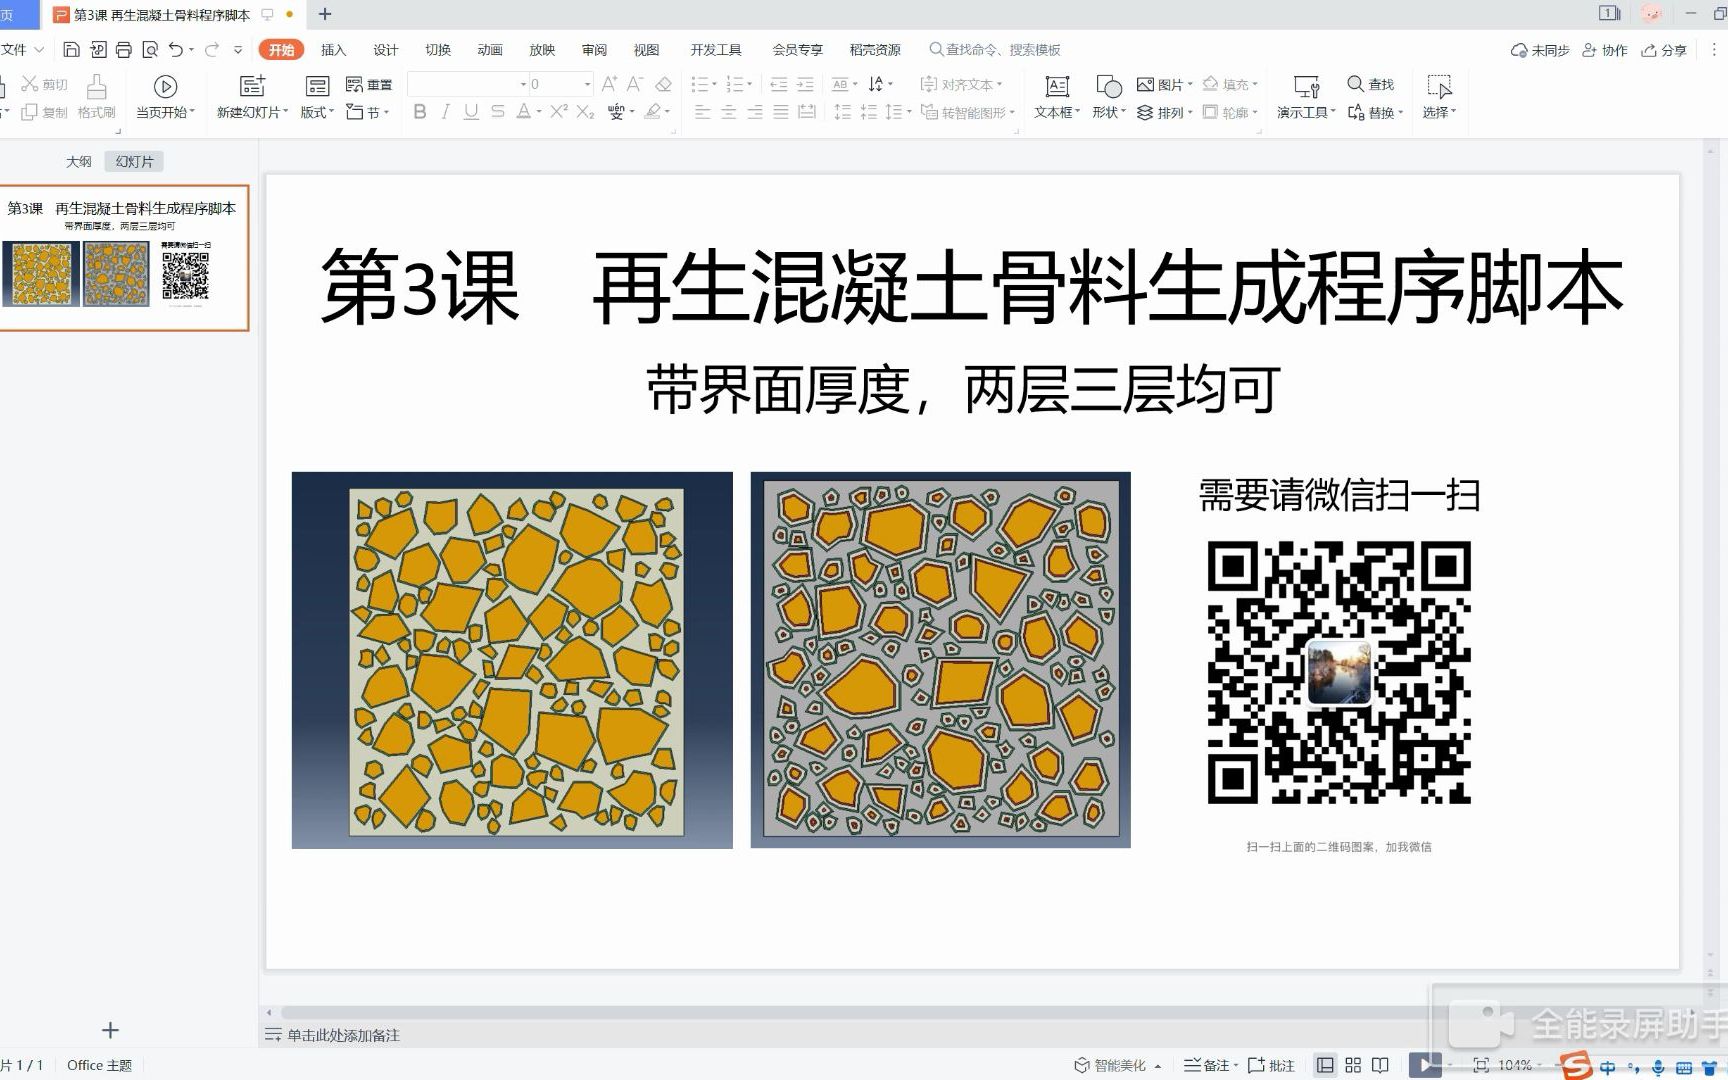
Task: Click the Replace (替换) button
Action: (x=1375, y=112)
